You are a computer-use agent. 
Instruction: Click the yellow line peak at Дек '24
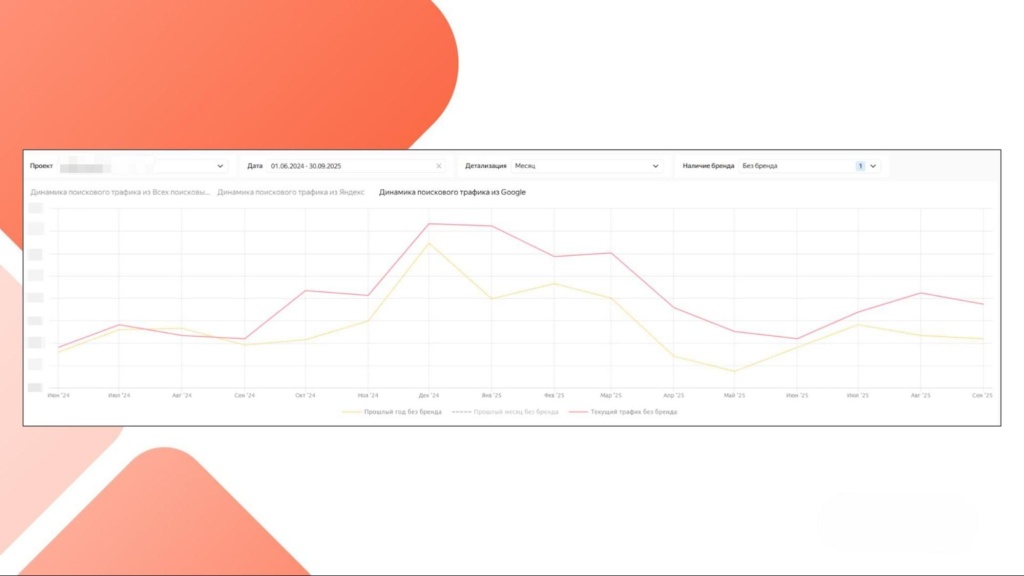point(429,243)
